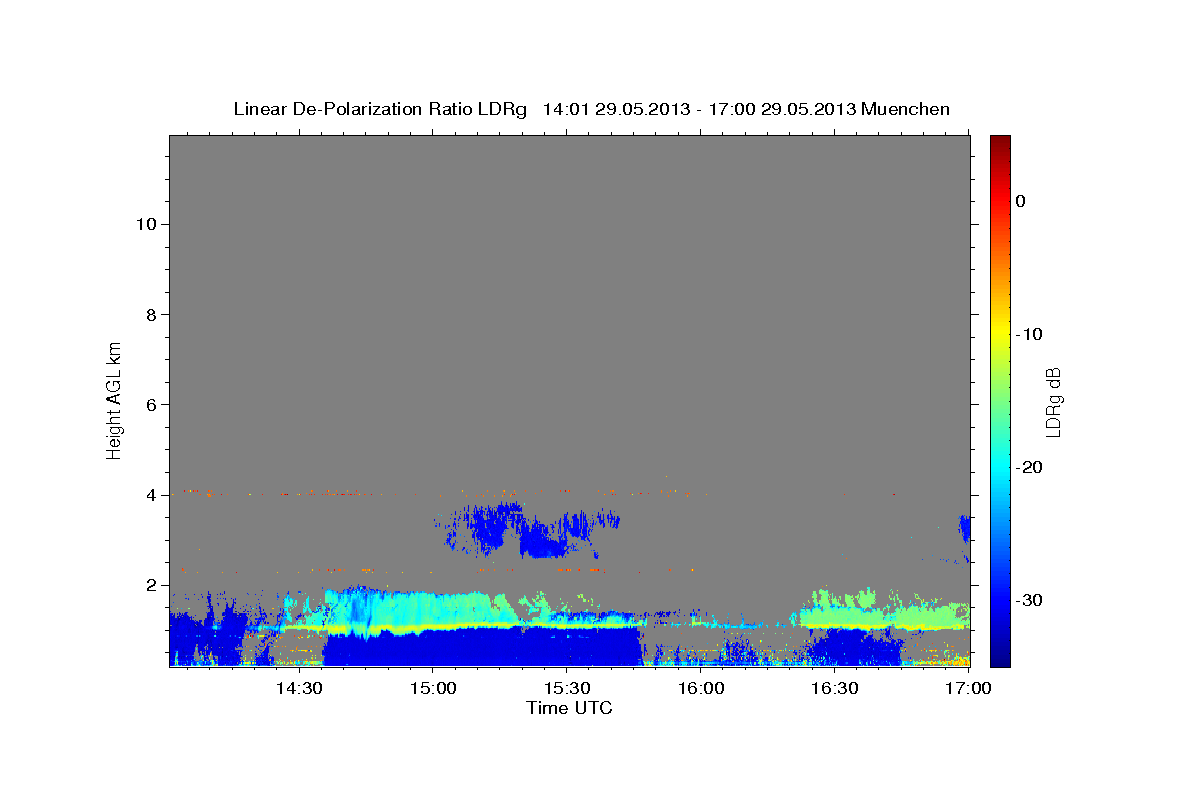The width and height of the screenshot is (1200, 800).
Task: Click the 'LDRg dB' colorbar label
Action: click(1053, 402)
